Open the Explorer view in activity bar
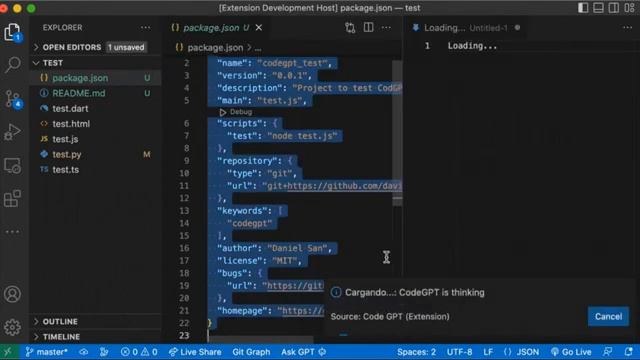 tap(12, 32)
